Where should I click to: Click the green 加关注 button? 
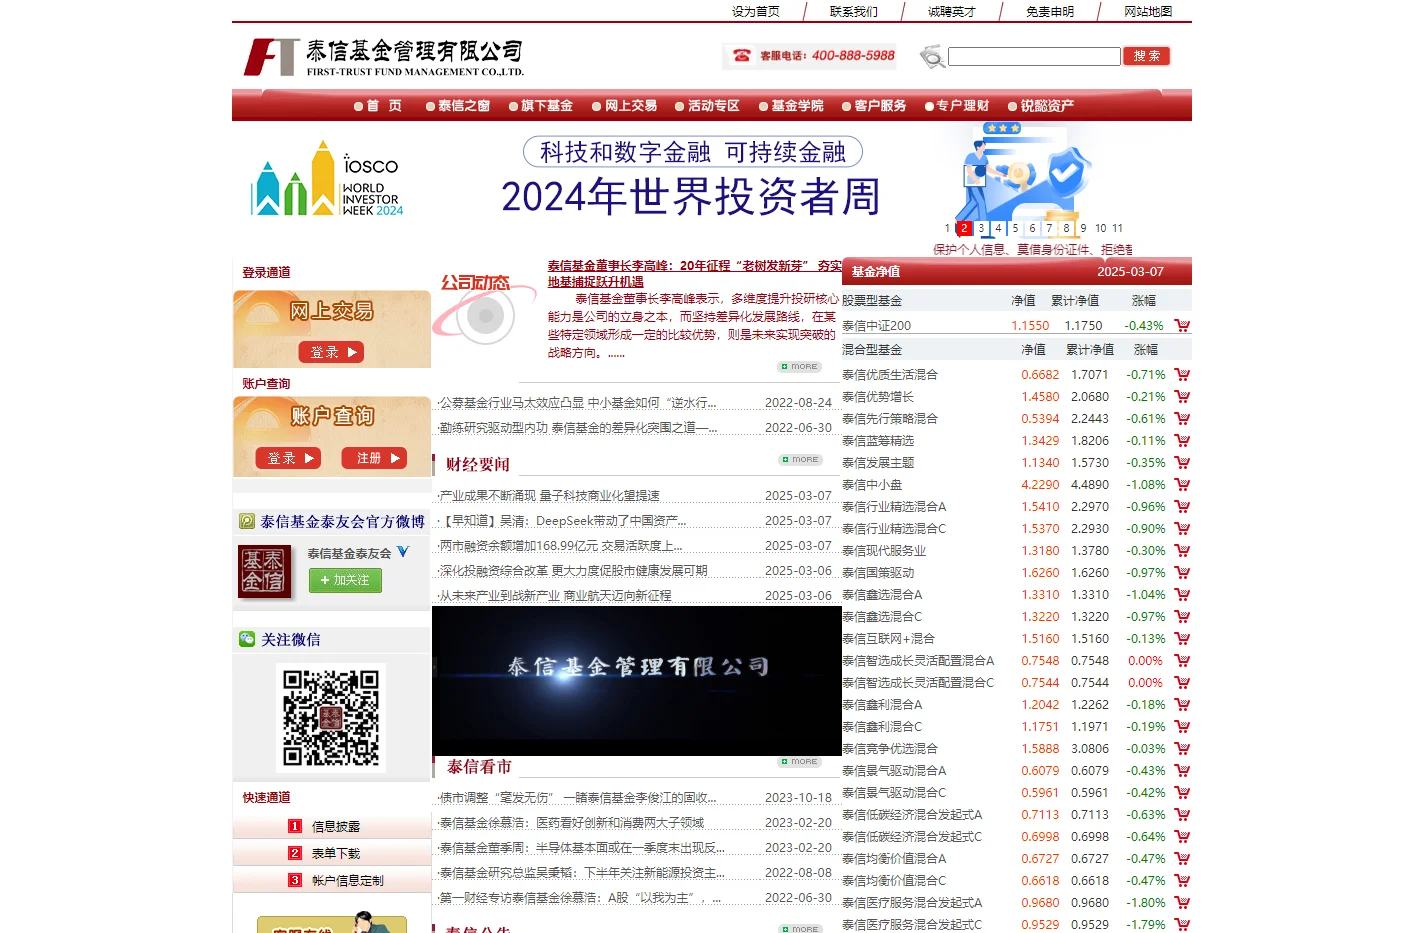click(345, 580)
